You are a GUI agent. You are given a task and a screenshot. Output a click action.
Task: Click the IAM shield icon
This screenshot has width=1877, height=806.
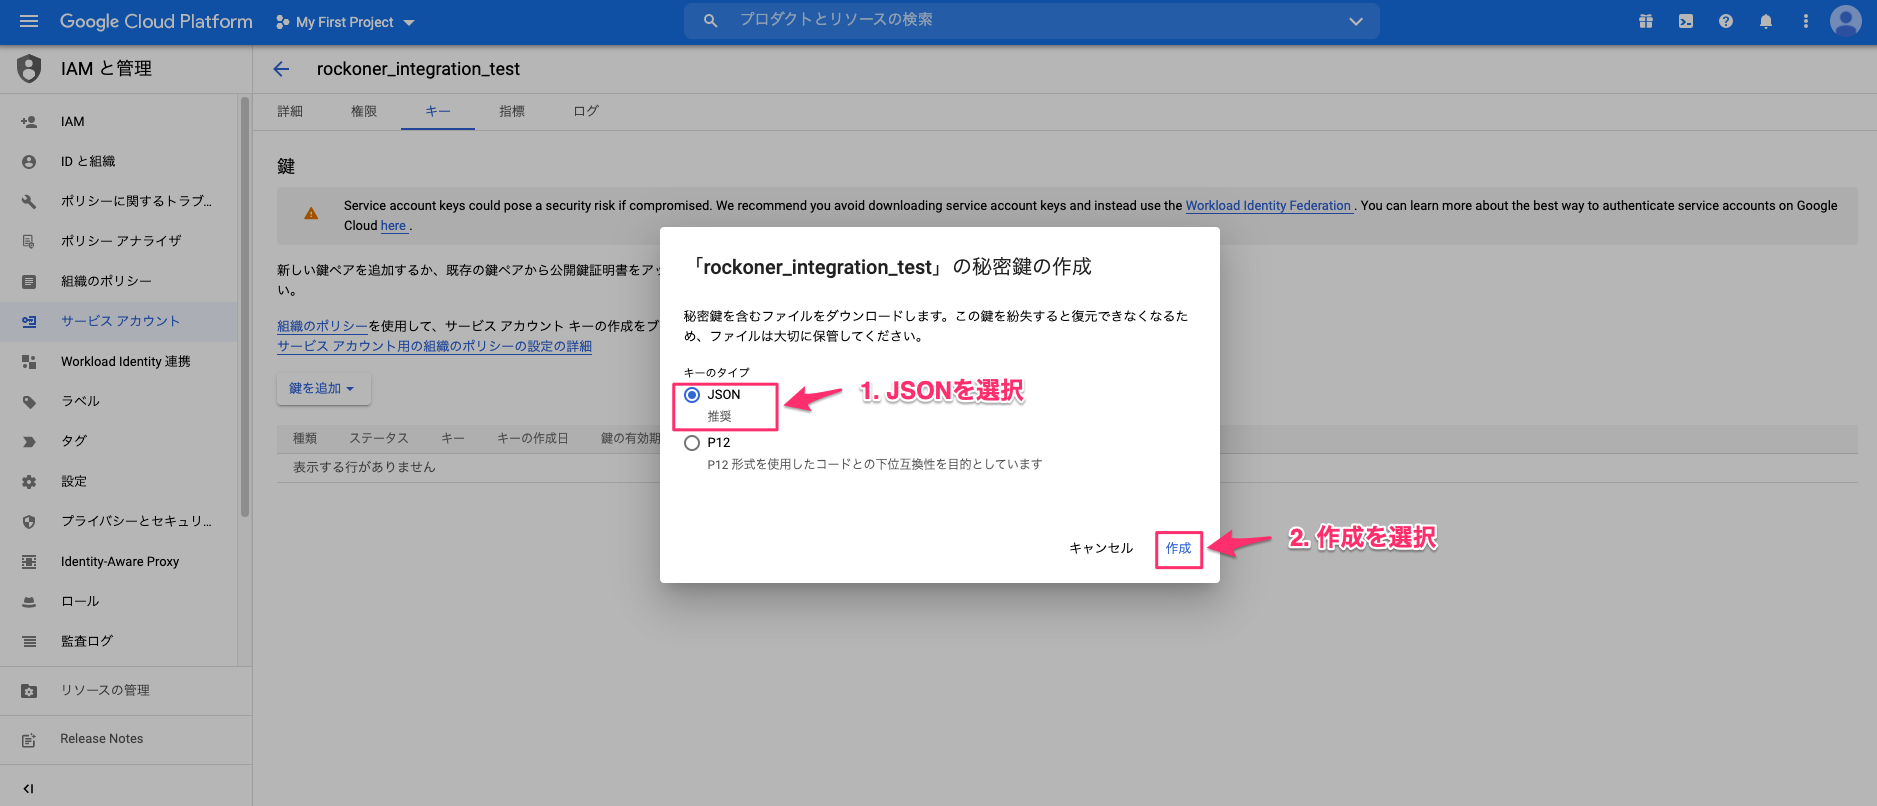click(x=29, y=68)
